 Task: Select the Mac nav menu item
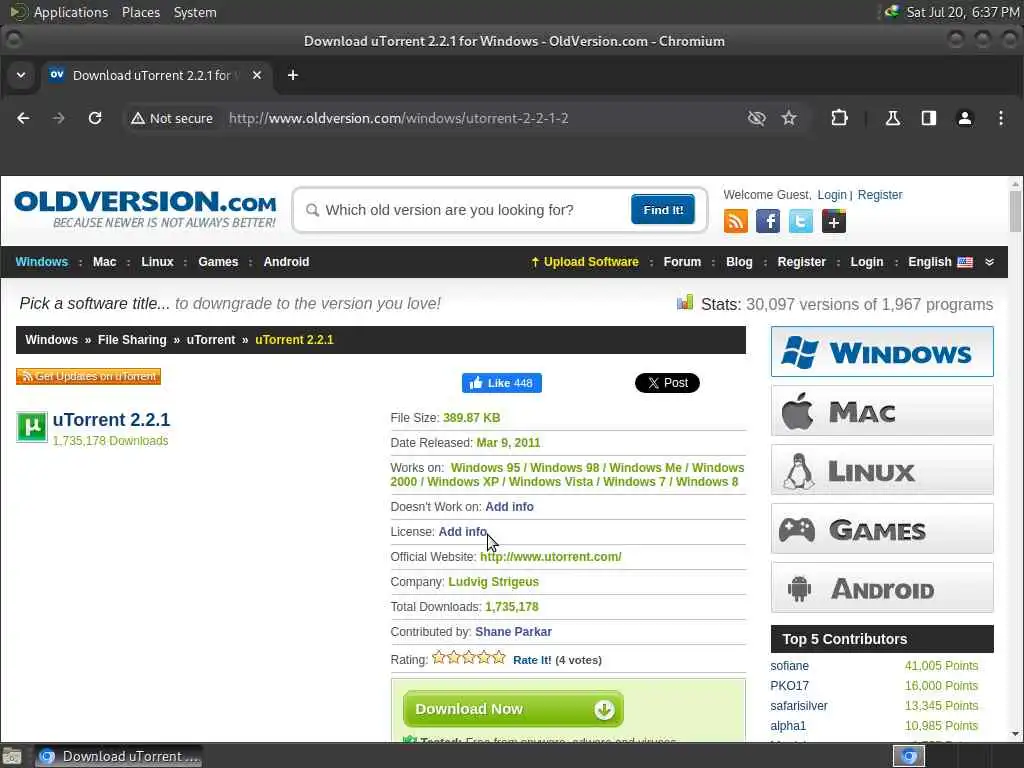pos(104,262)
